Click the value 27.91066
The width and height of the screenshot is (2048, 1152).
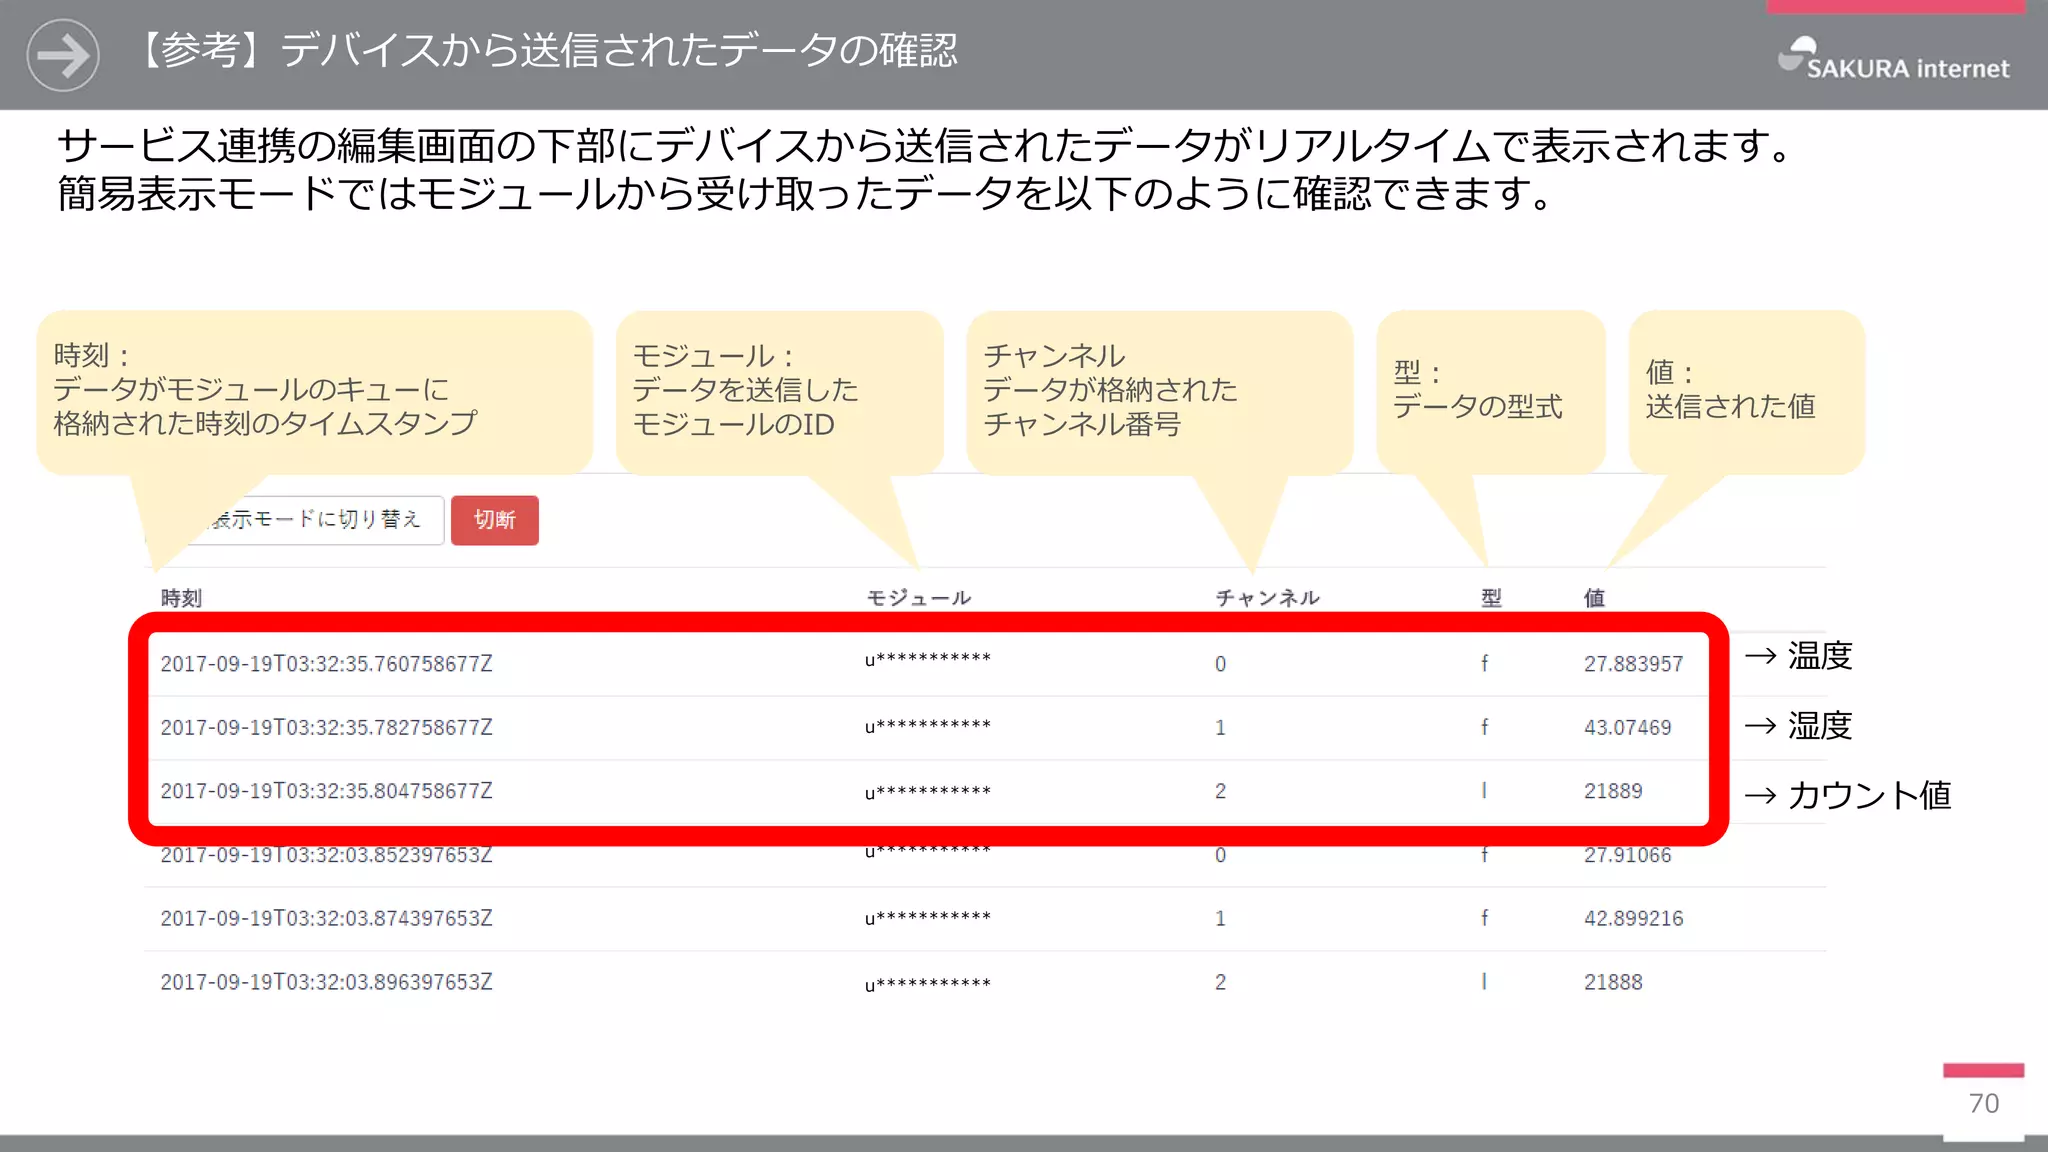click(1627, 856)
